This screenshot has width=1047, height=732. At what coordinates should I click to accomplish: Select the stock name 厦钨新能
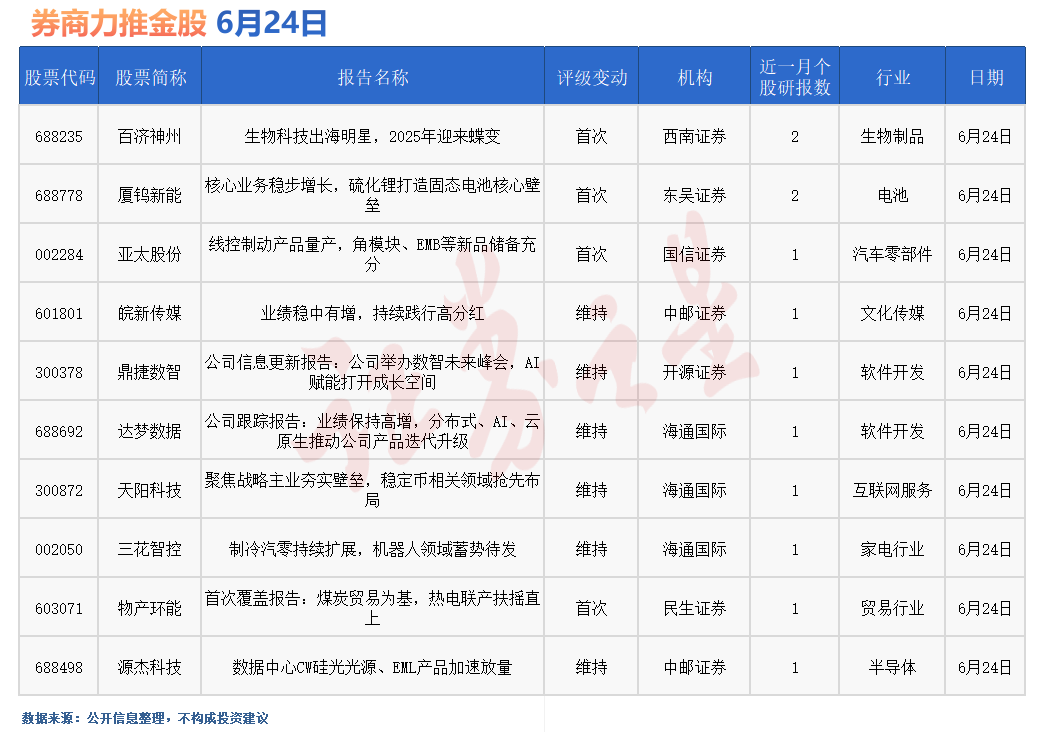point(150,196)
